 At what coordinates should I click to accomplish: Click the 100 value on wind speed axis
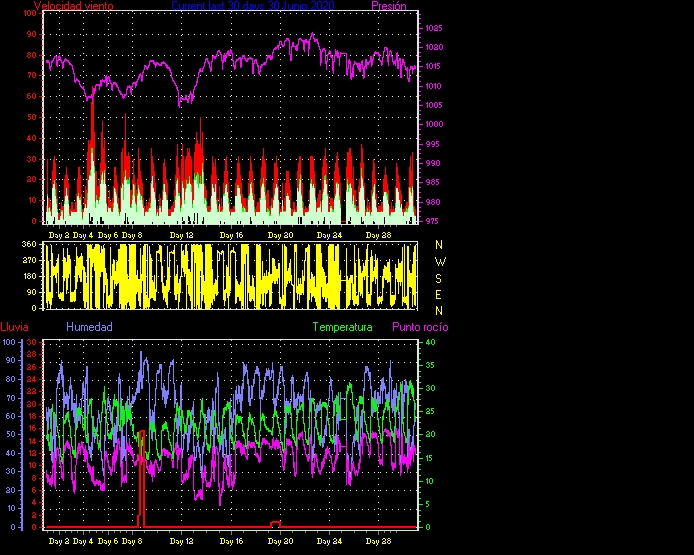30,13
